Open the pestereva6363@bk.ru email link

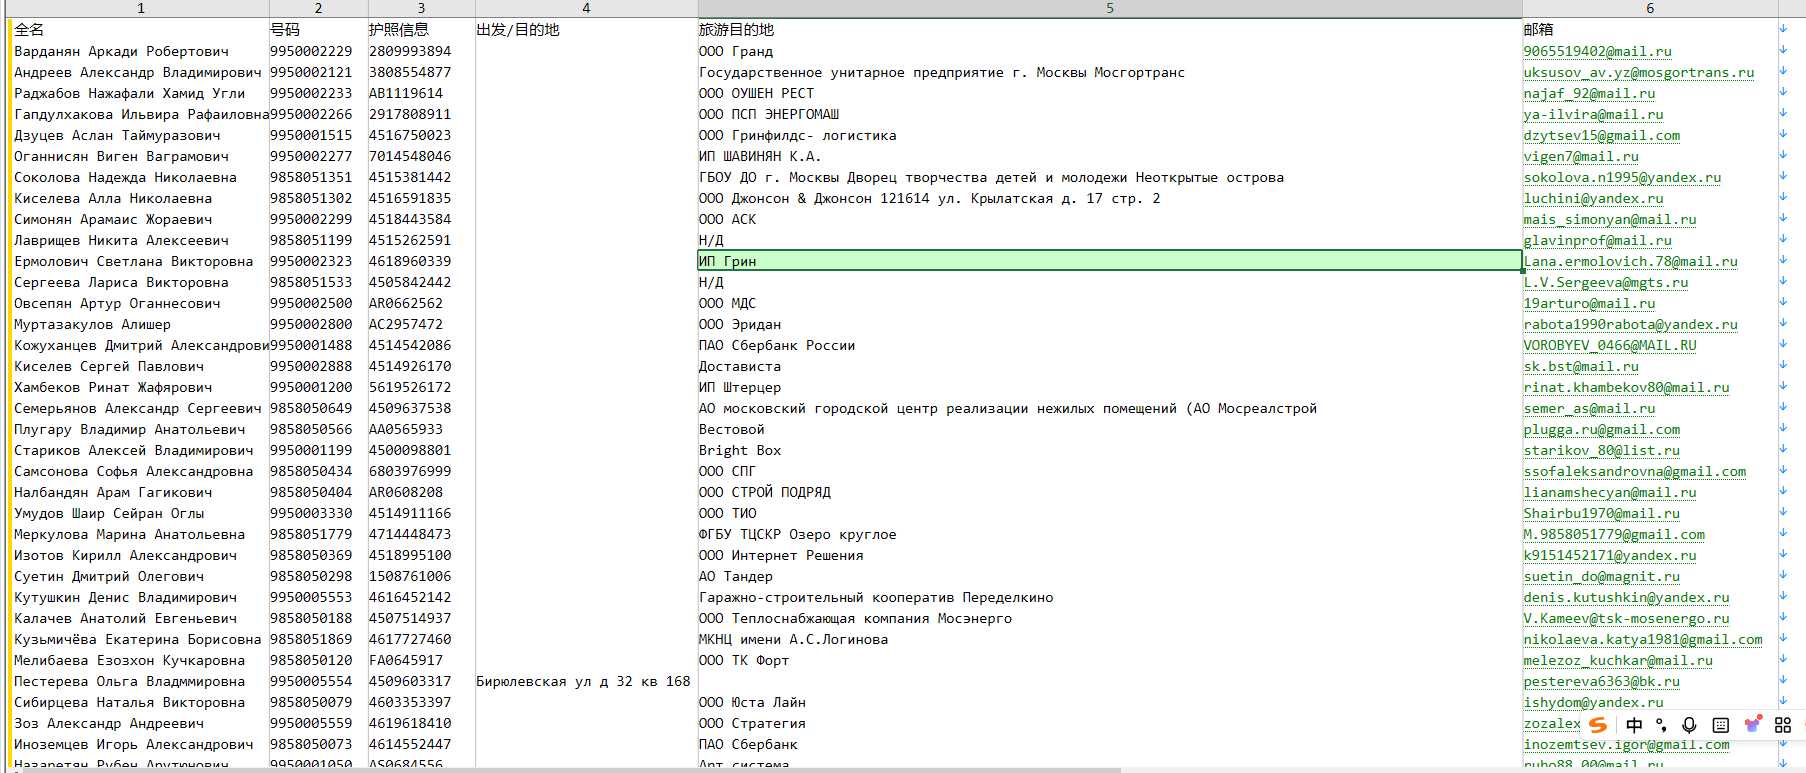[x=1601, y=681]
